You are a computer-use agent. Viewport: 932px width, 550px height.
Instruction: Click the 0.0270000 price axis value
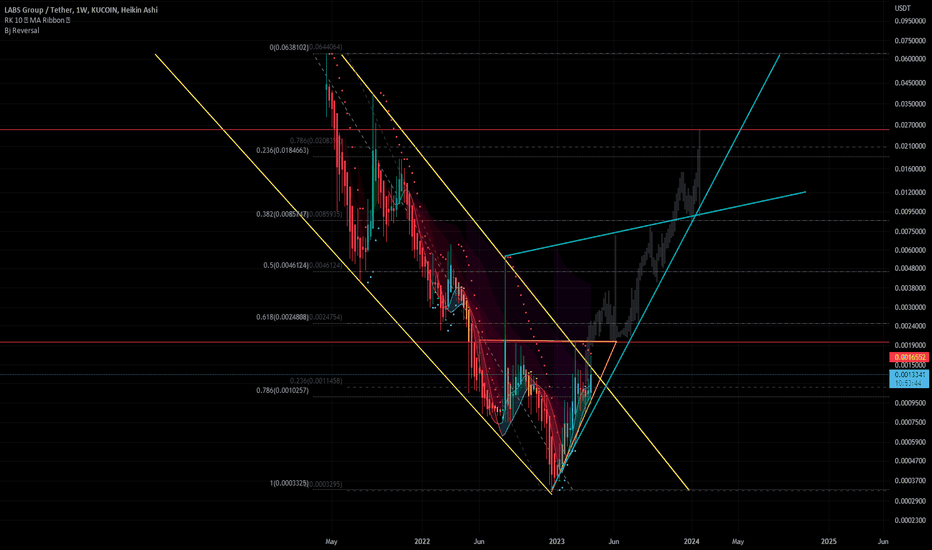pos(910,125)
